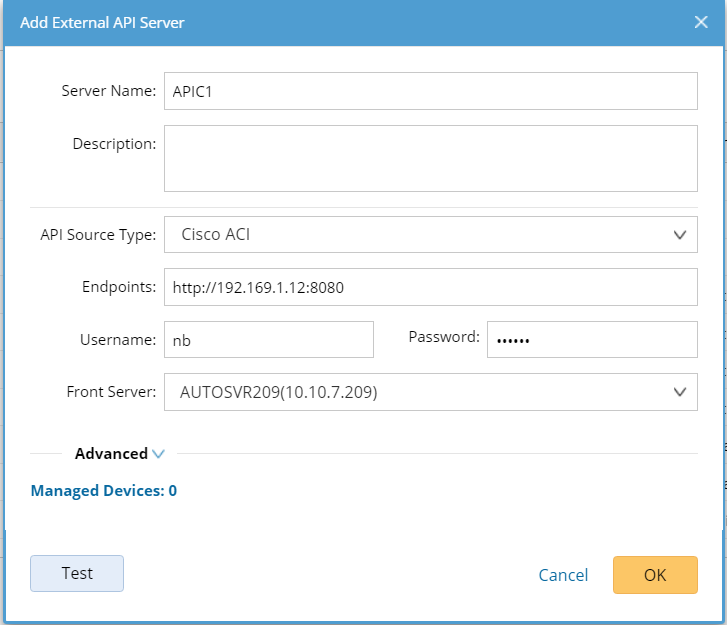This screenshot has width=727, height=625.
Task: Expand the Advanced section label
Action: [x=111, y=453]
